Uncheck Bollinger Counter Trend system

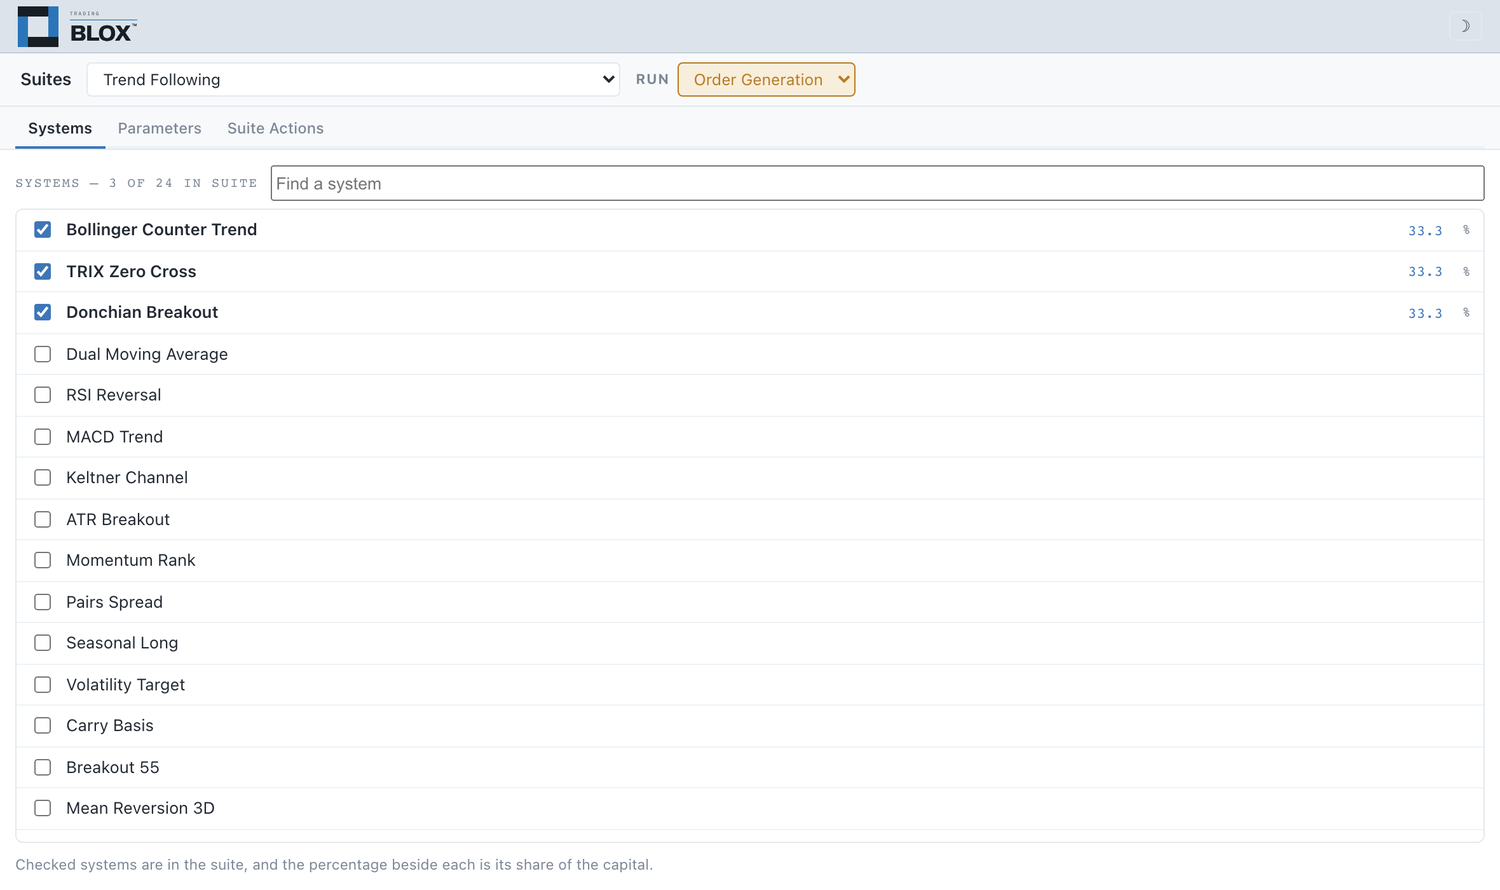43,230
